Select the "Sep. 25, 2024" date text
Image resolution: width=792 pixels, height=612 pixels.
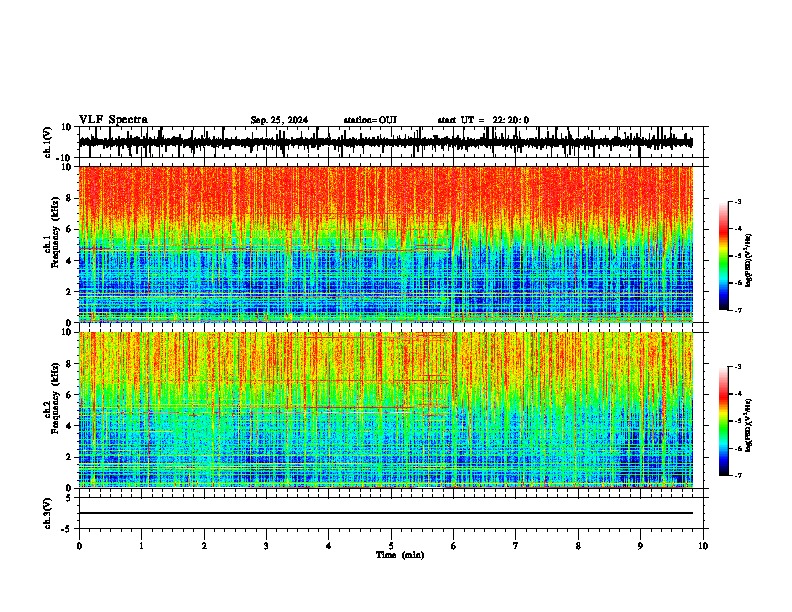[279, 120]
